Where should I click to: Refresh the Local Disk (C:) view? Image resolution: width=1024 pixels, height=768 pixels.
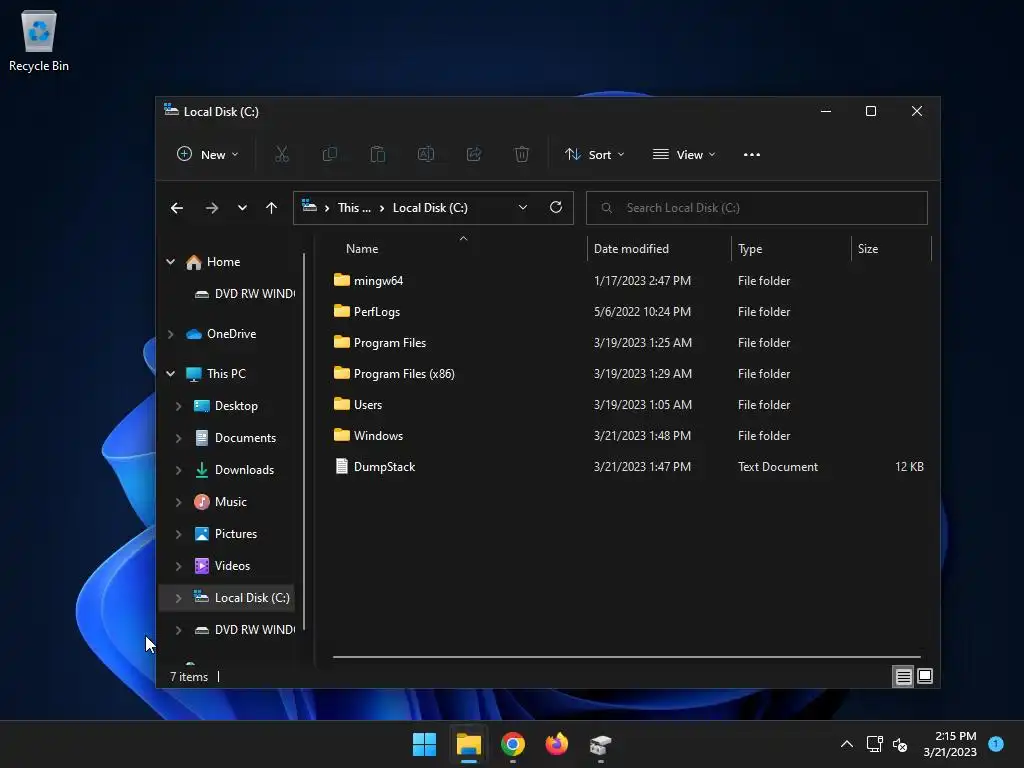(x=556, y=207)
